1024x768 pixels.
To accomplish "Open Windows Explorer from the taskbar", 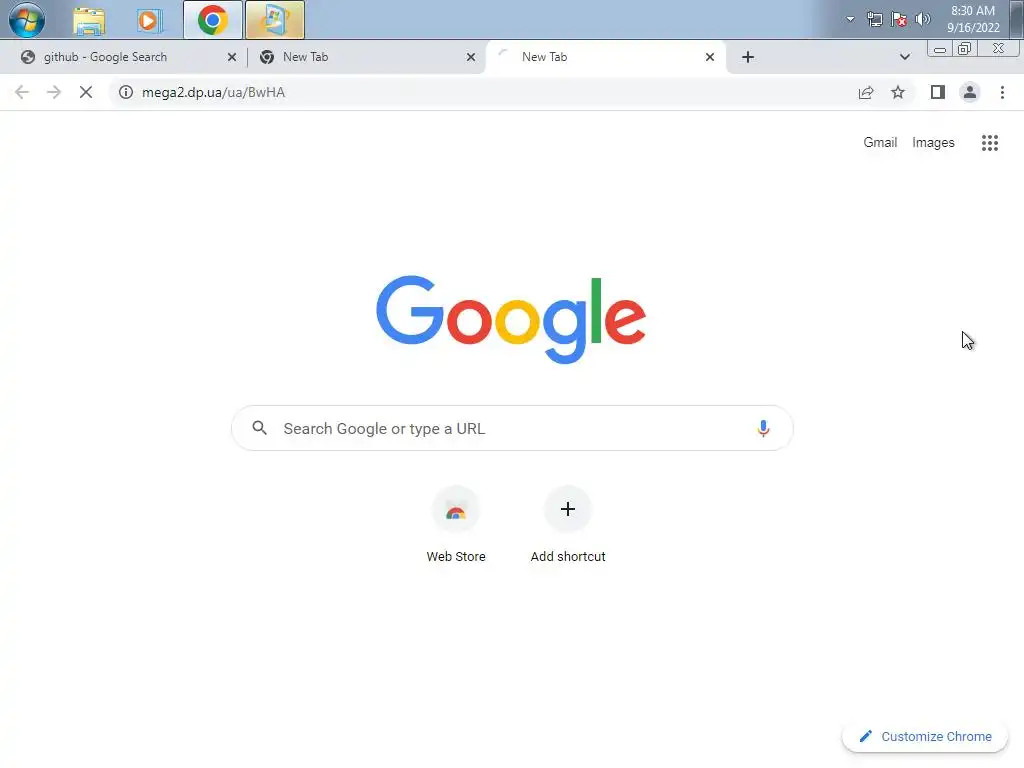I will click(89, 21).
